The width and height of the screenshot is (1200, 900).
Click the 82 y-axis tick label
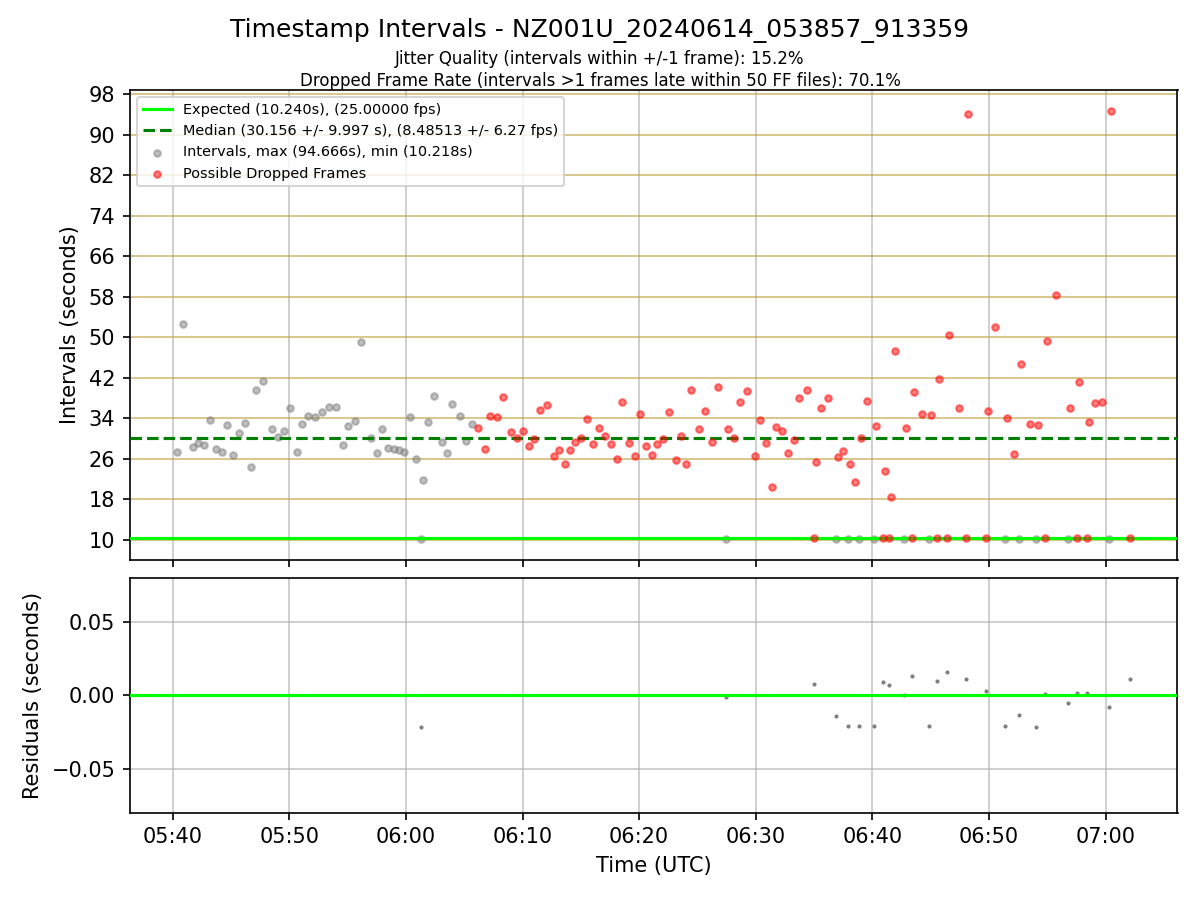point(103,175)
